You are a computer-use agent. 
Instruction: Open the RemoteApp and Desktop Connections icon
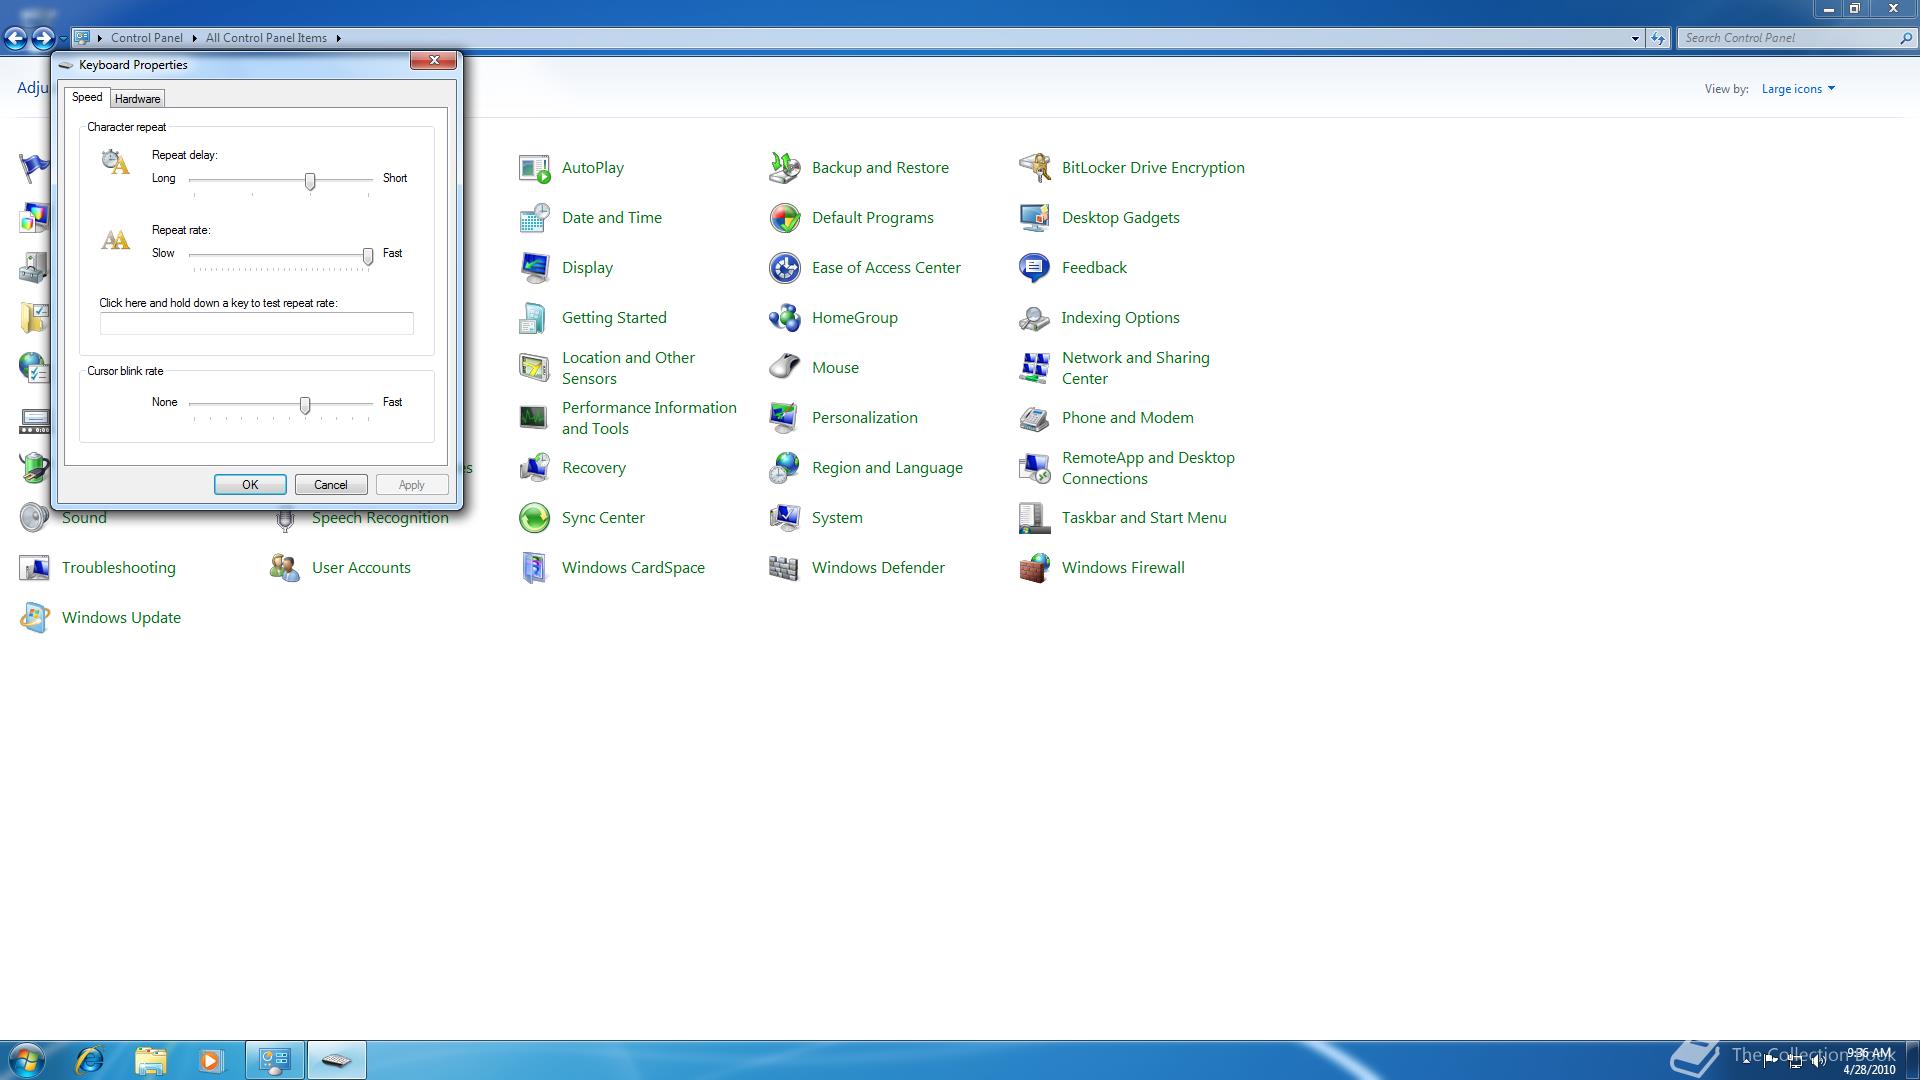pos(1034,468)
